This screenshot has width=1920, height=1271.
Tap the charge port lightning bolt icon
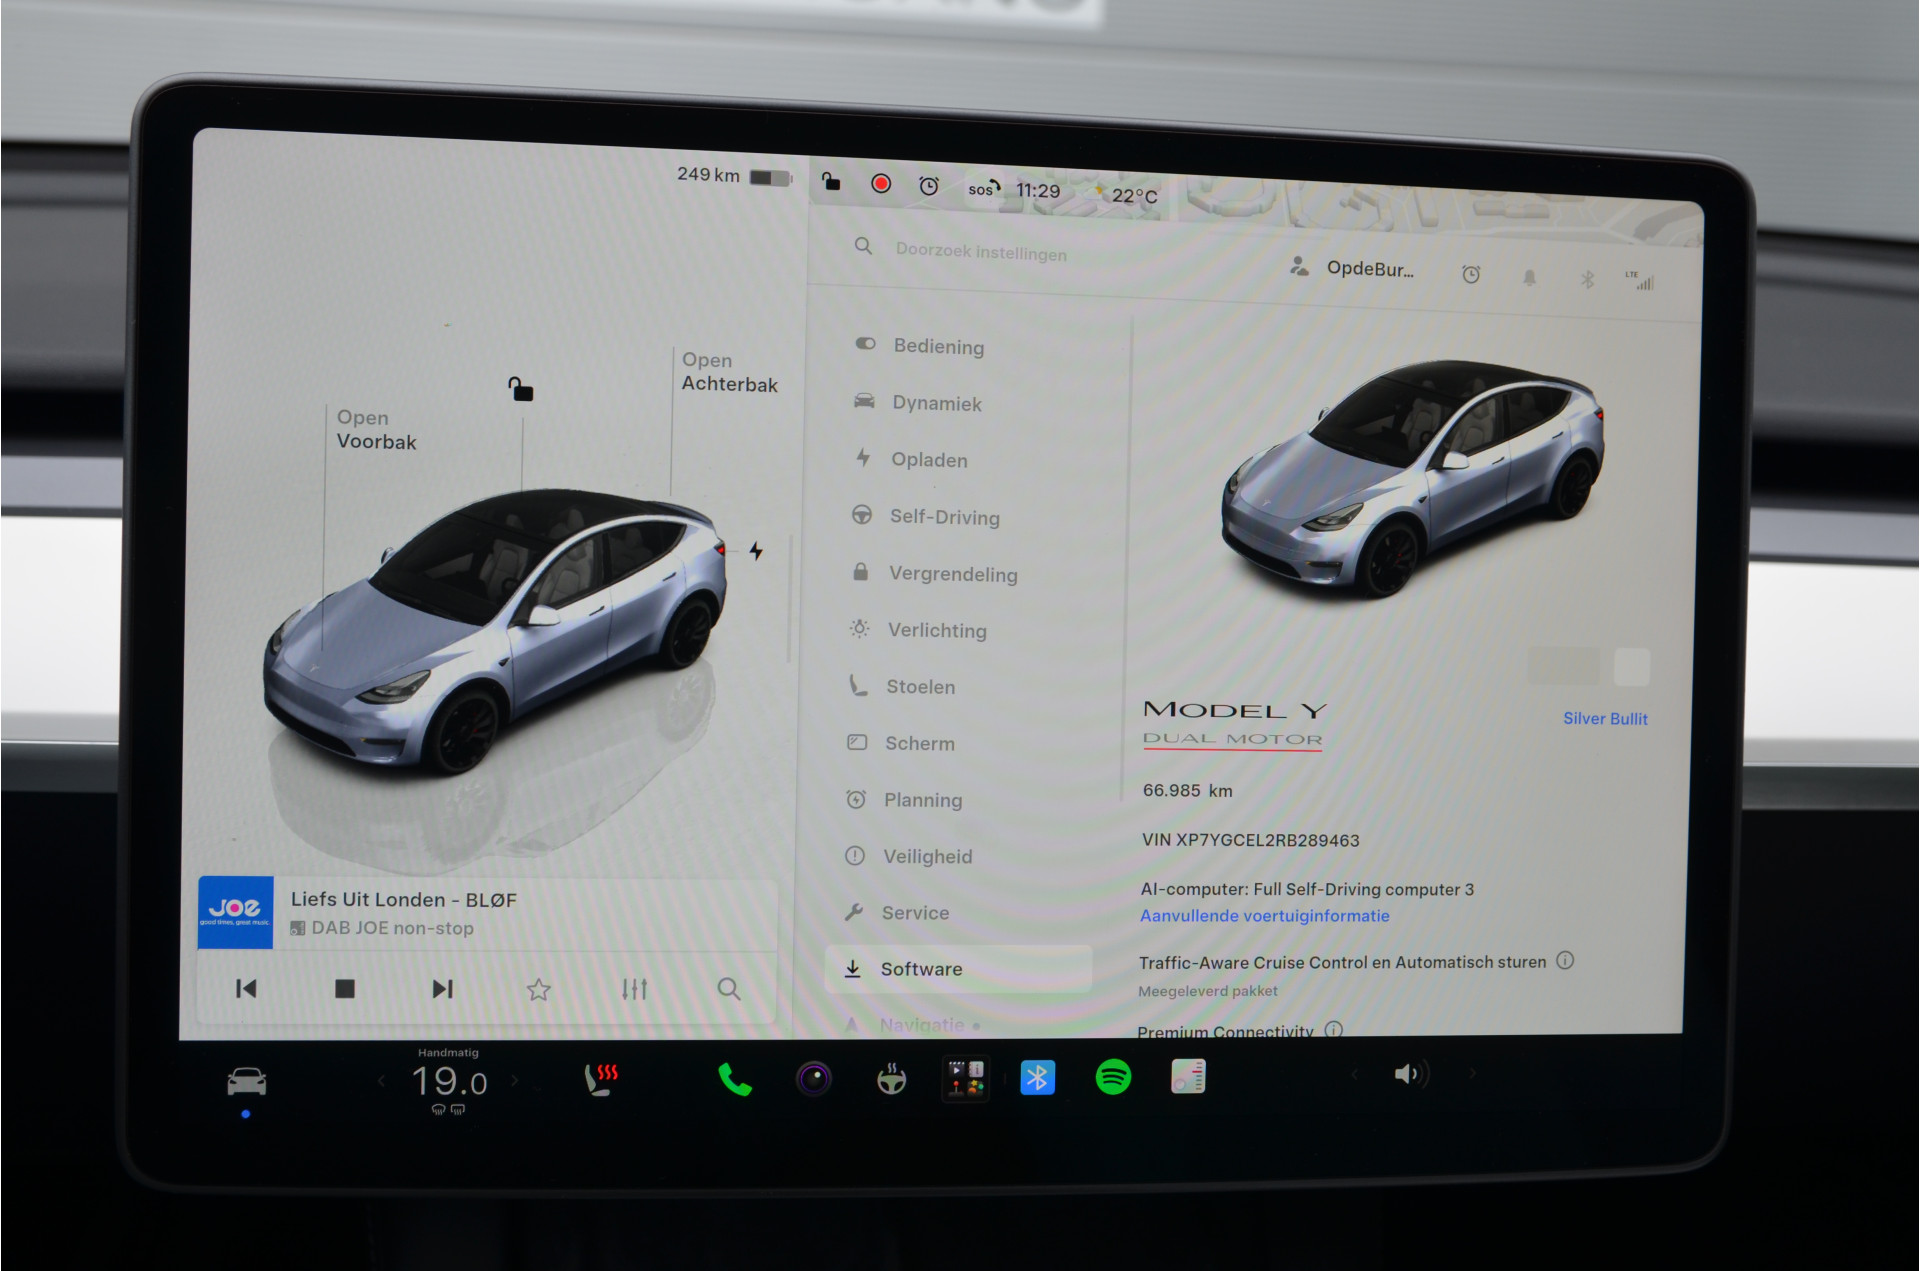coord(756,550)
